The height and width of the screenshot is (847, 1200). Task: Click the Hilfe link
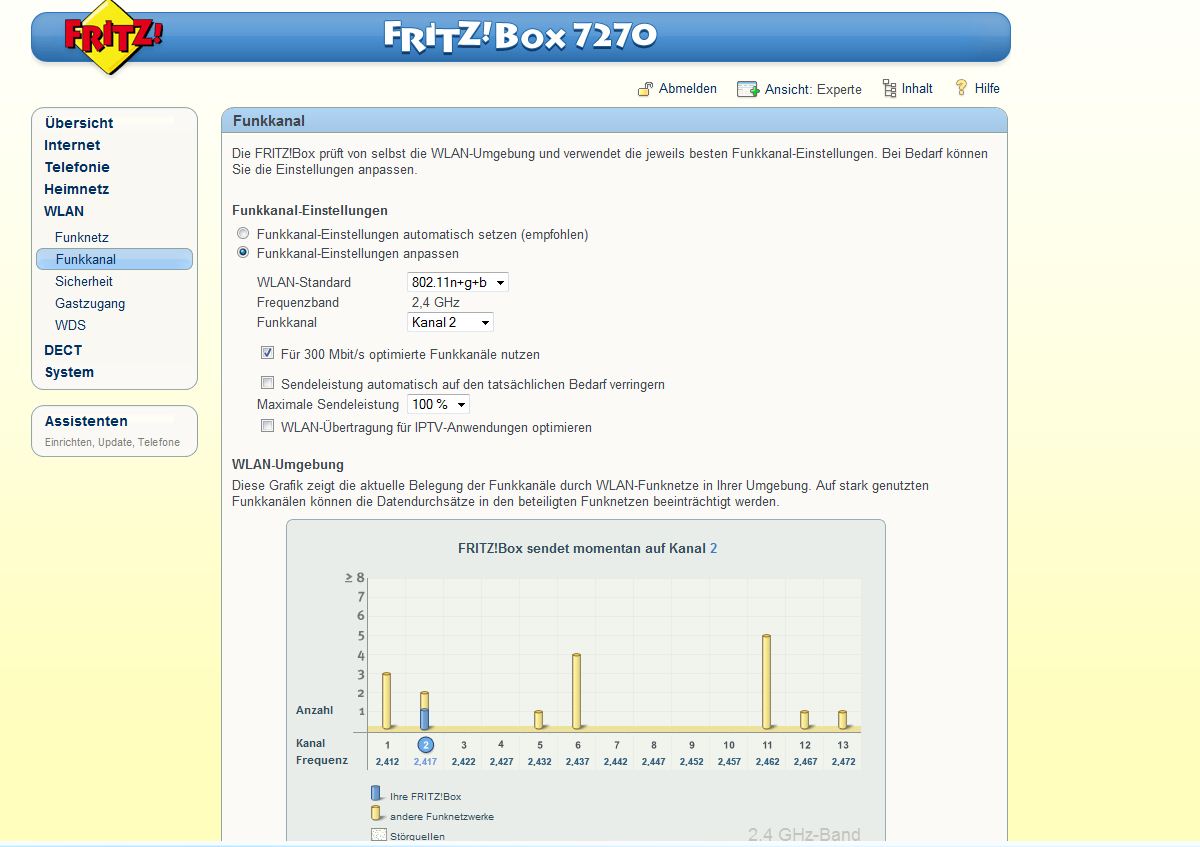coord(987,89)
